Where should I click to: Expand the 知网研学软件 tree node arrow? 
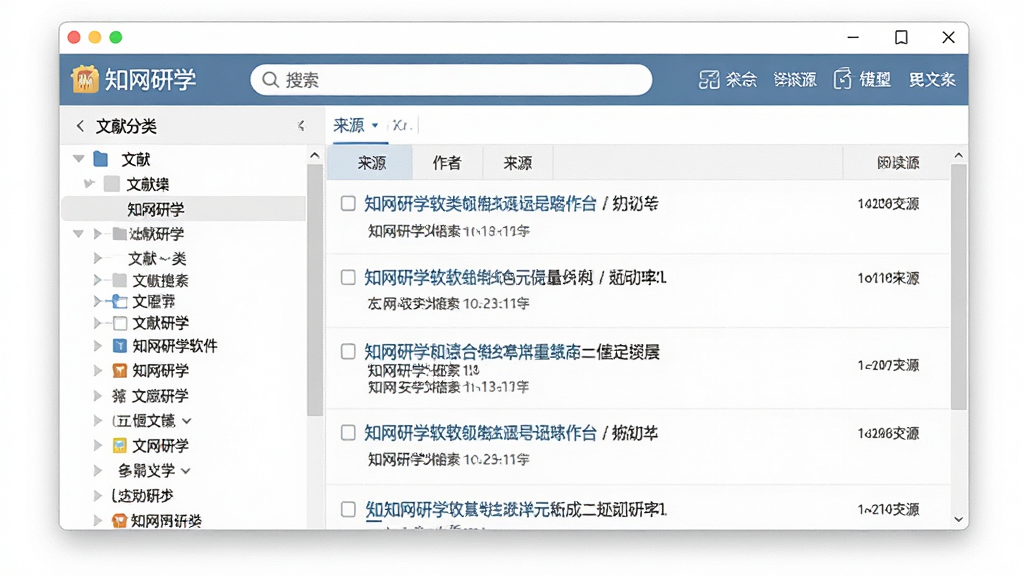[x=98, y=345]
